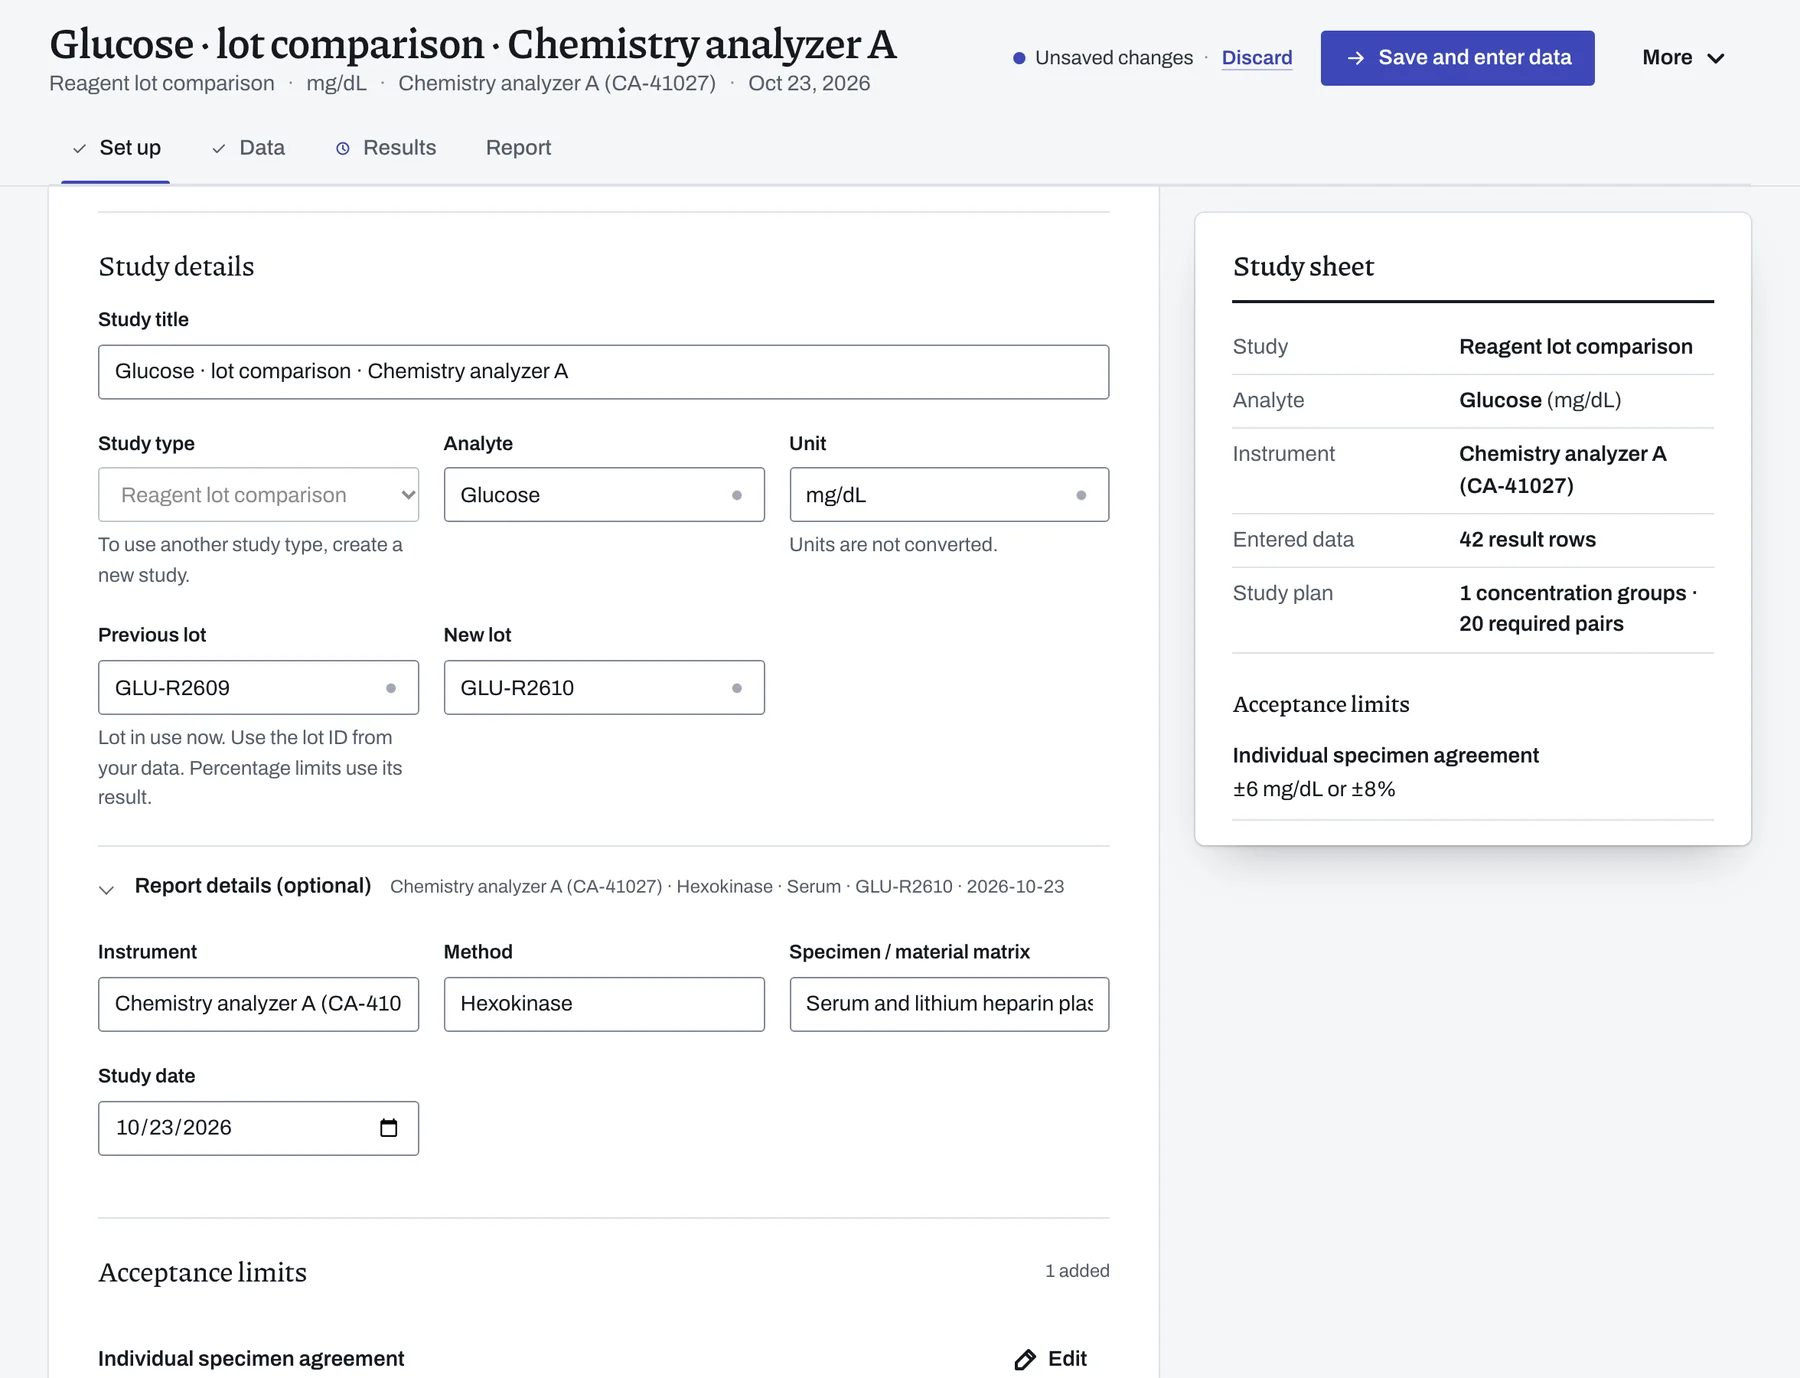
Task: Click Save and enter data button
Action: 1457,58
